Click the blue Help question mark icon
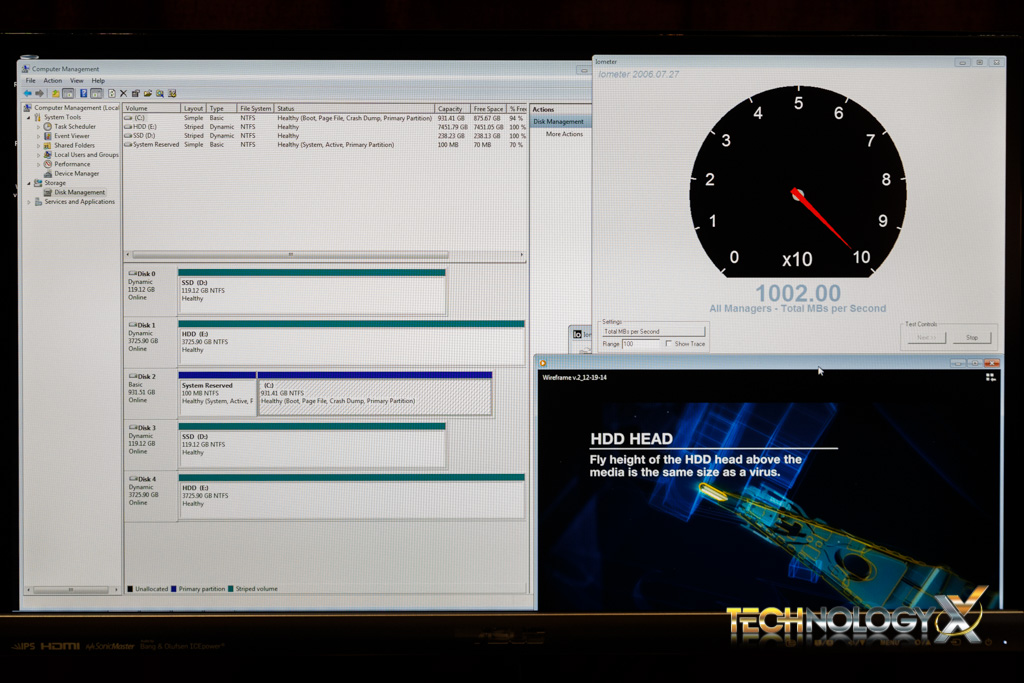Screen dimensions: 1024x683 point(84,93)
